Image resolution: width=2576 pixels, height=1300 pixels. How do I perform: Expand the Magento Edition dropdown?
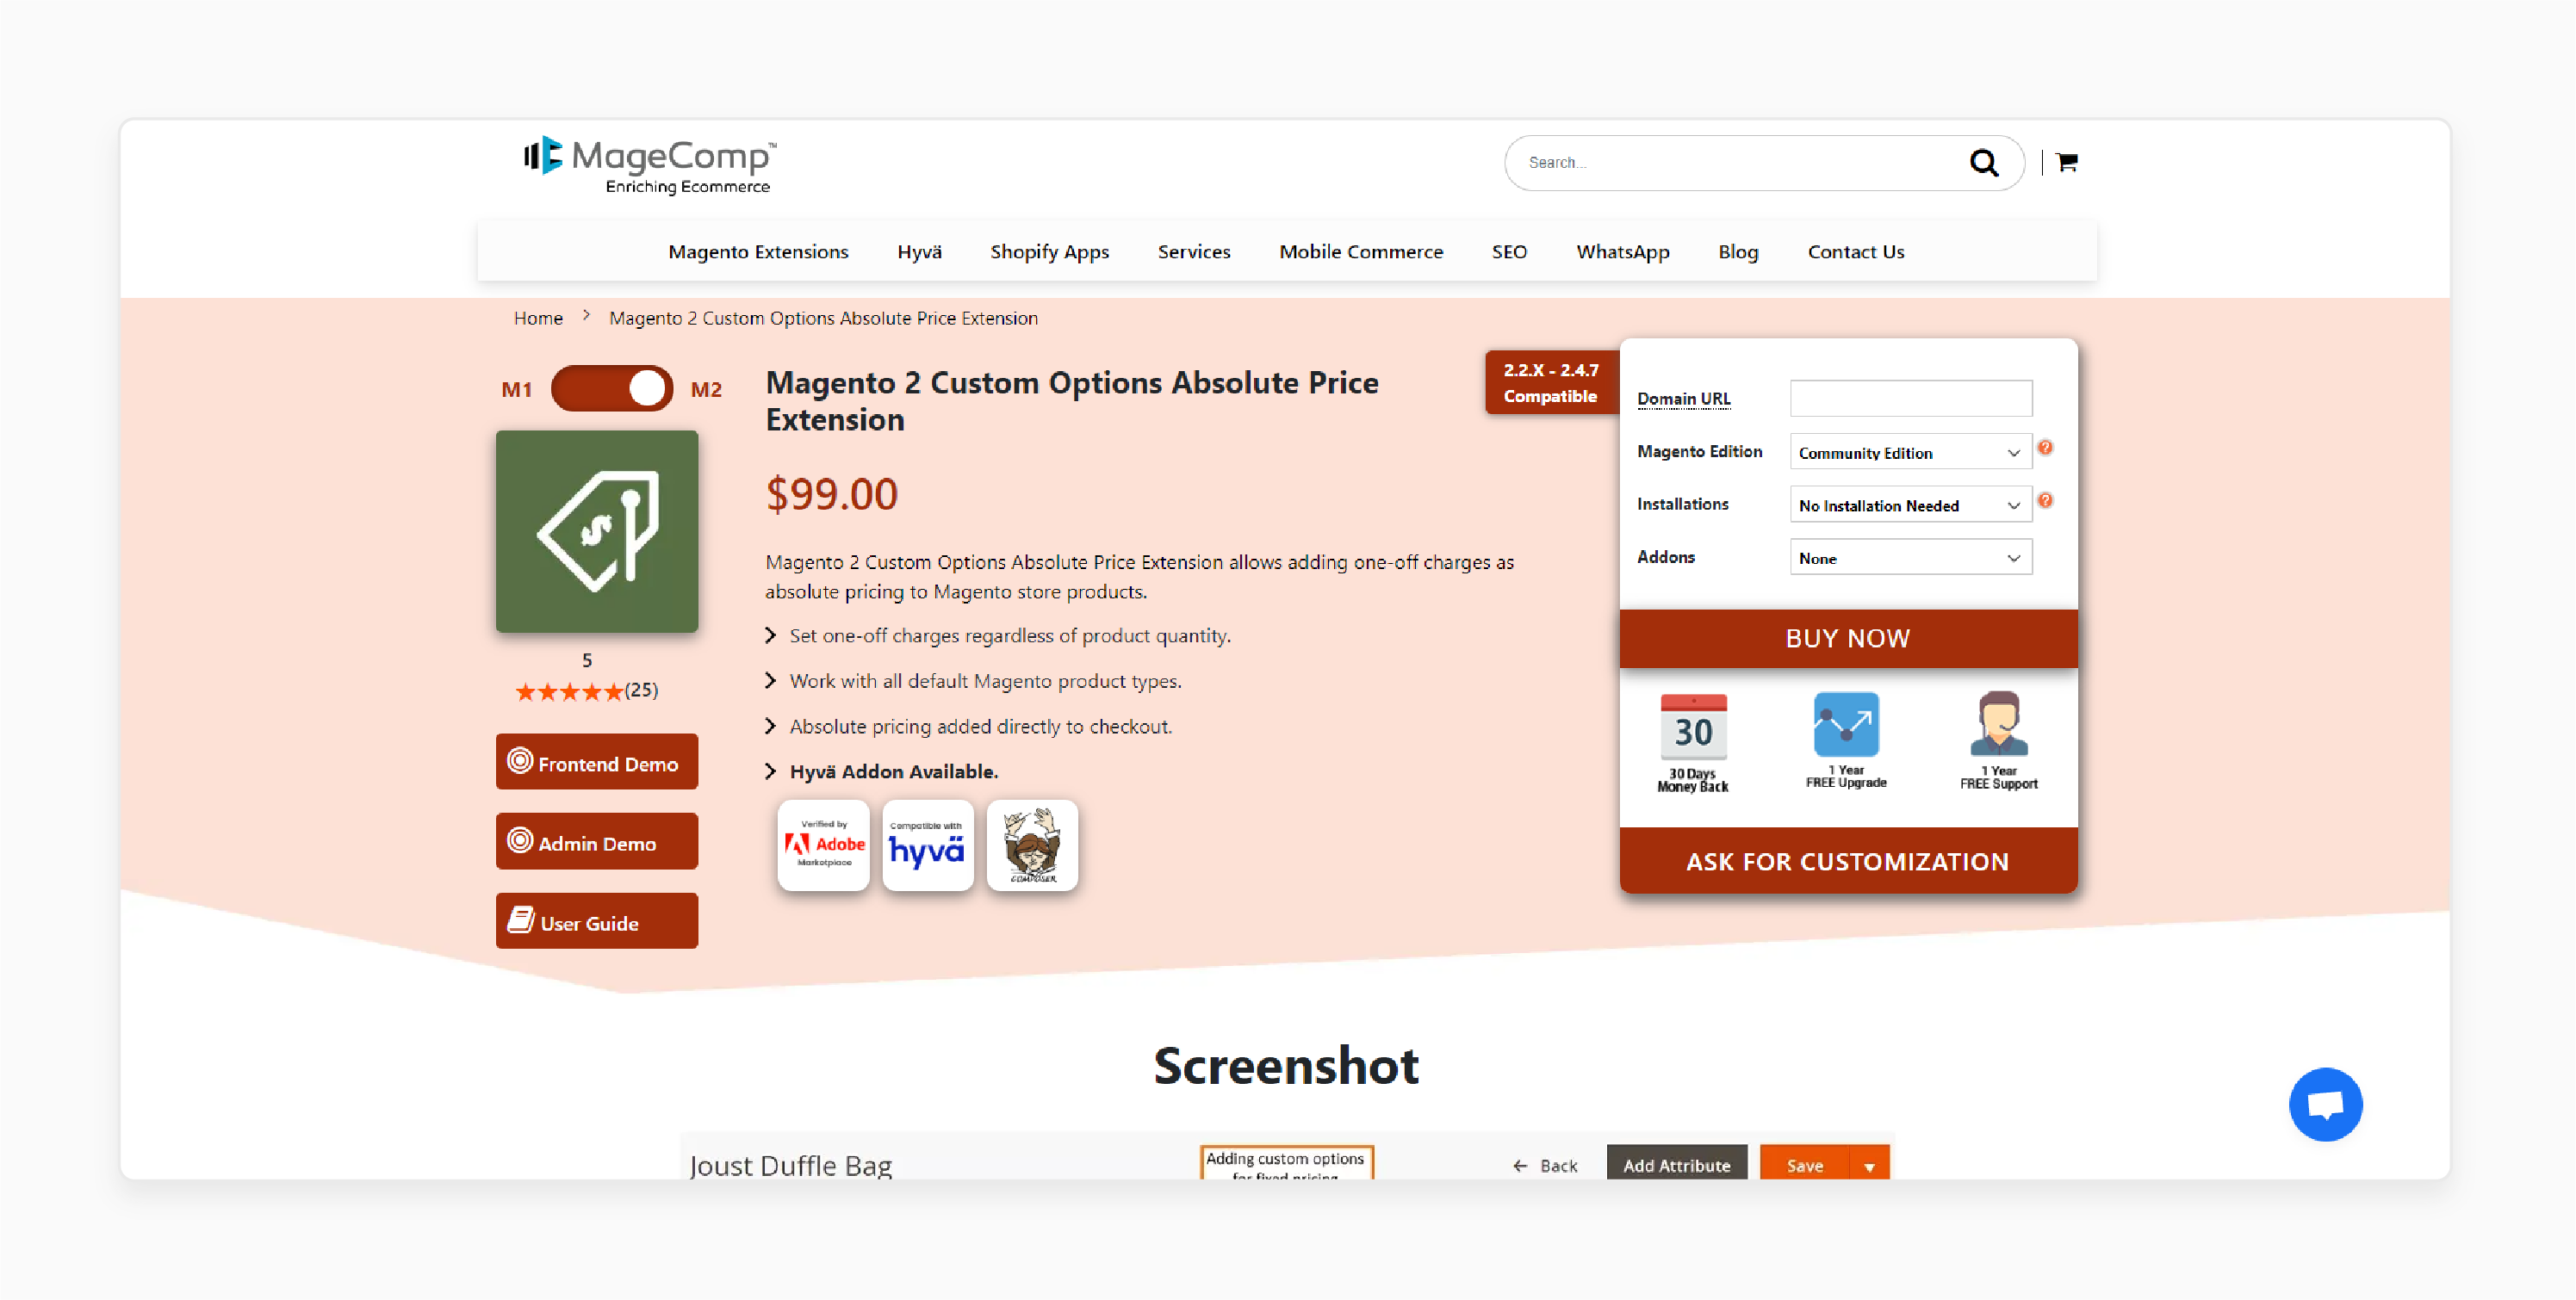click(x=1908, y=449)
